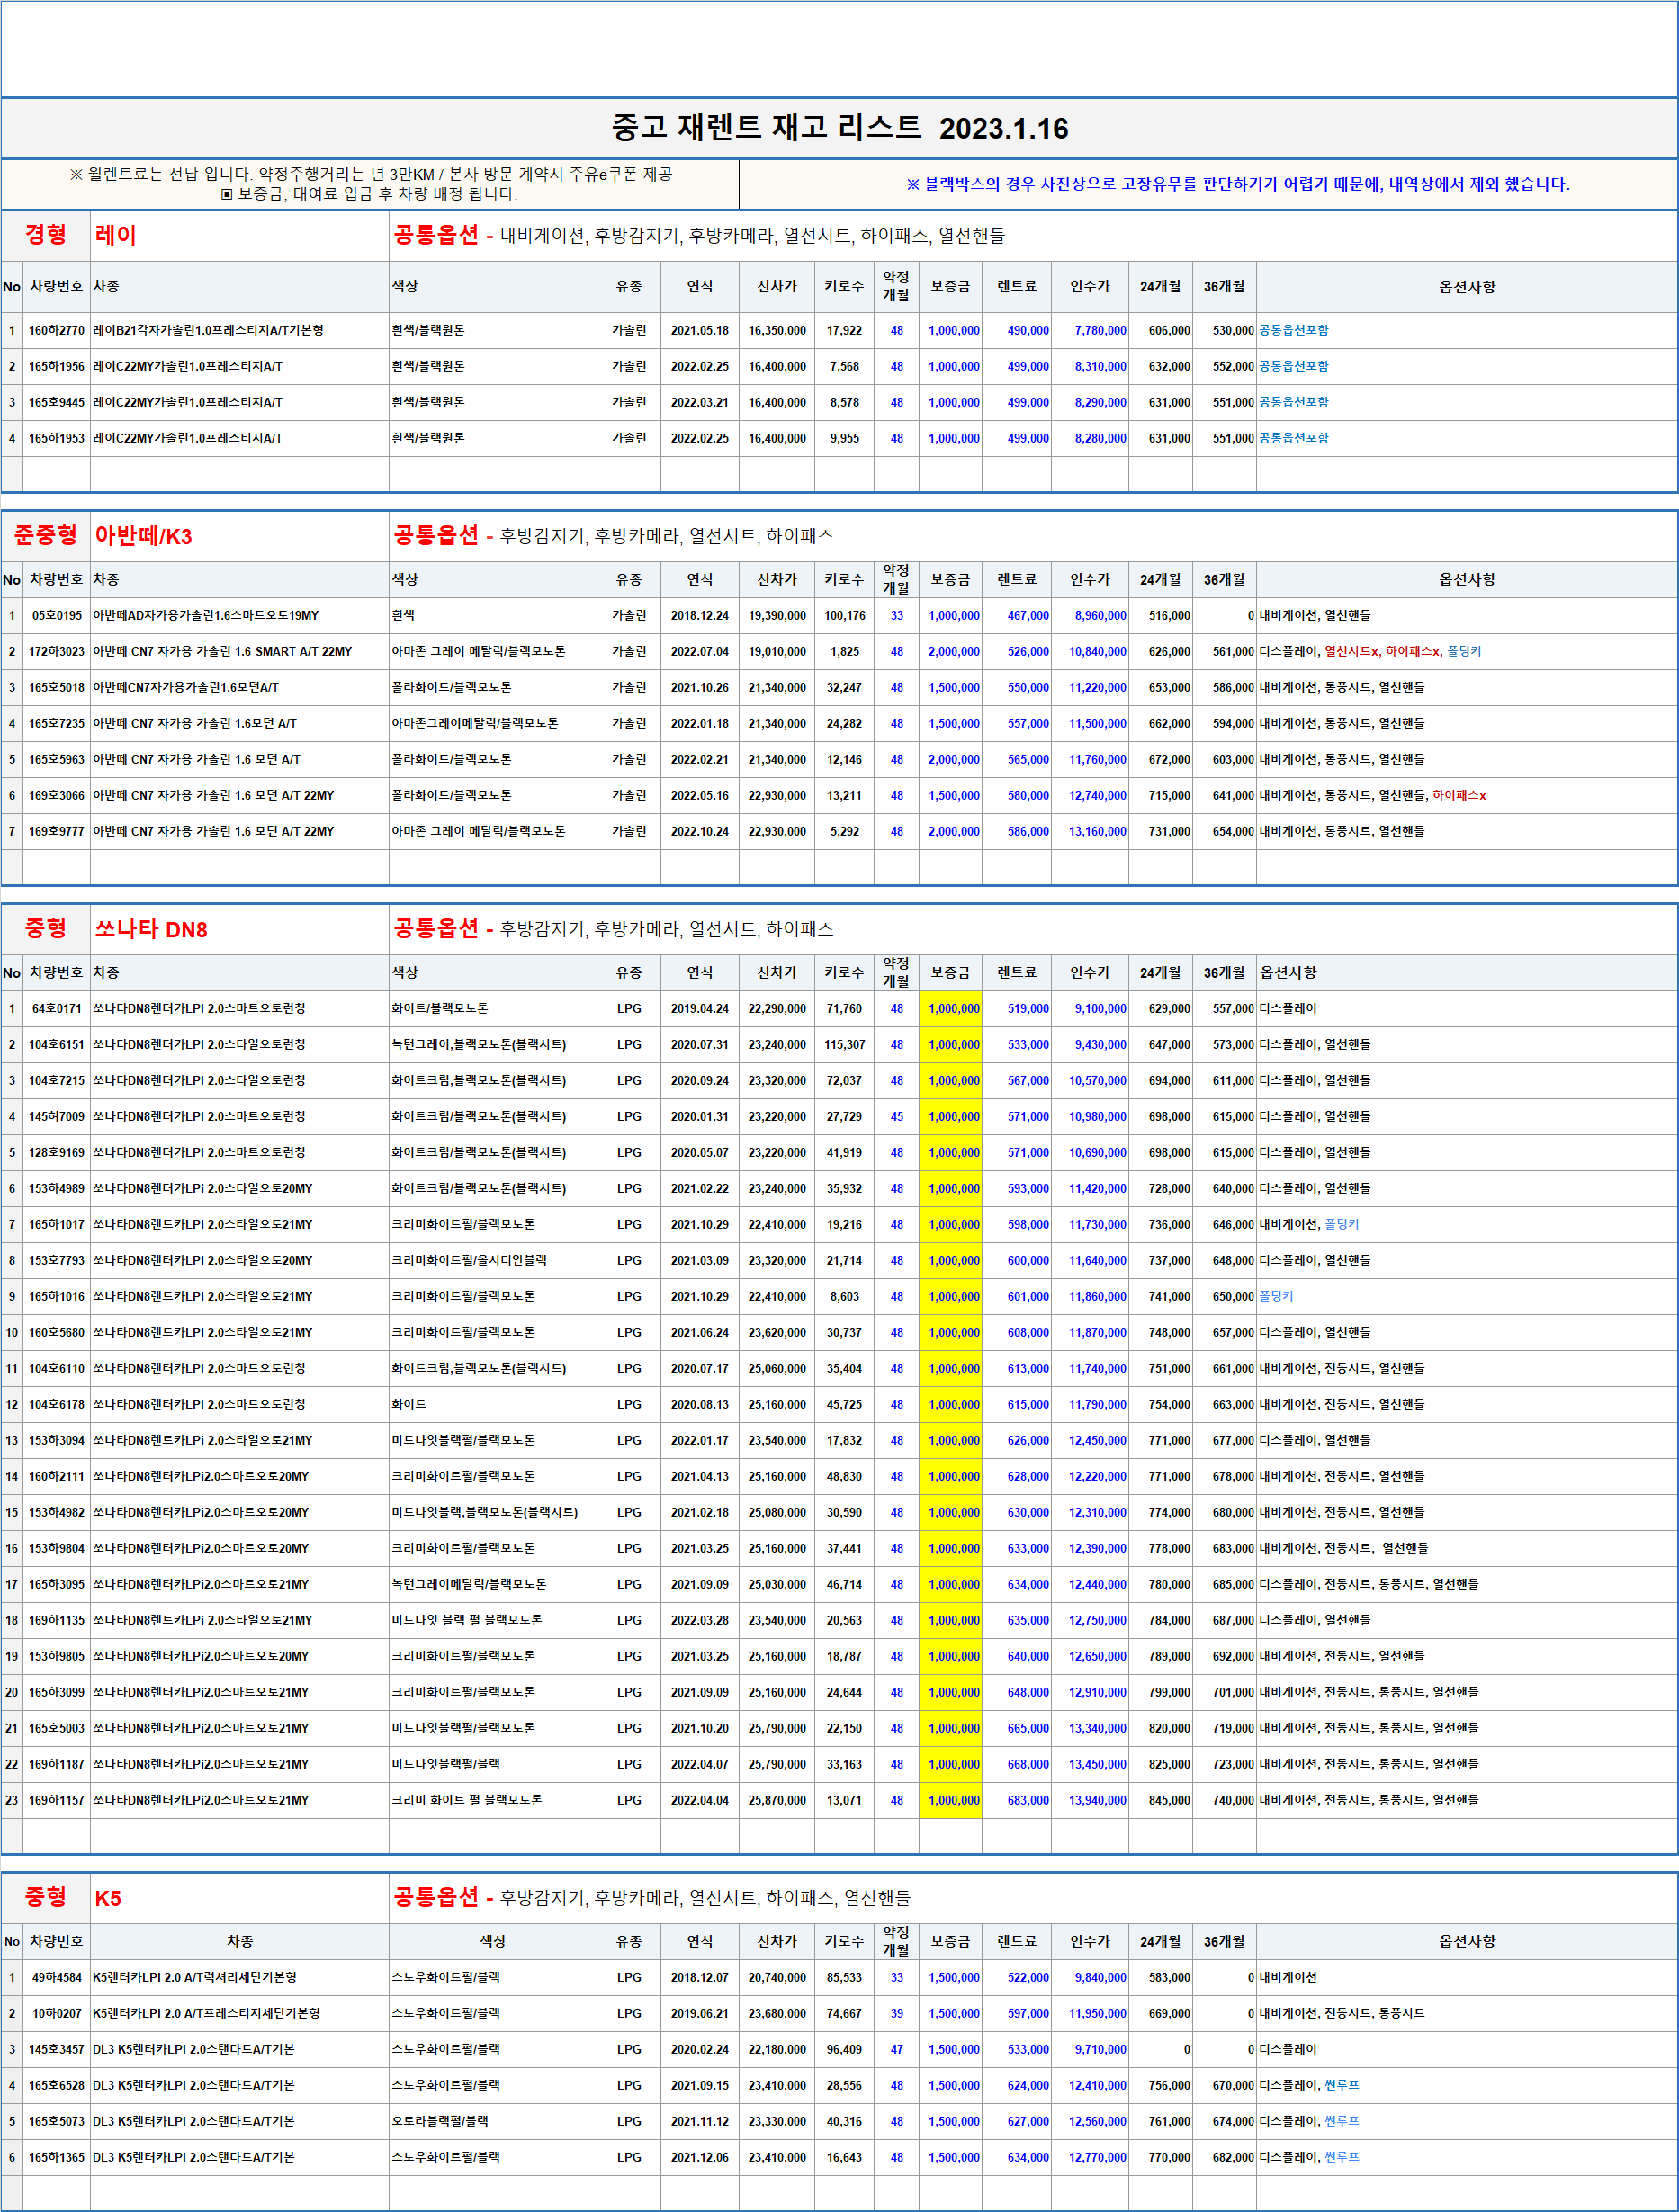Click vehicle number 145허7009
Screen dimensions: 1679x2212
57,1116
